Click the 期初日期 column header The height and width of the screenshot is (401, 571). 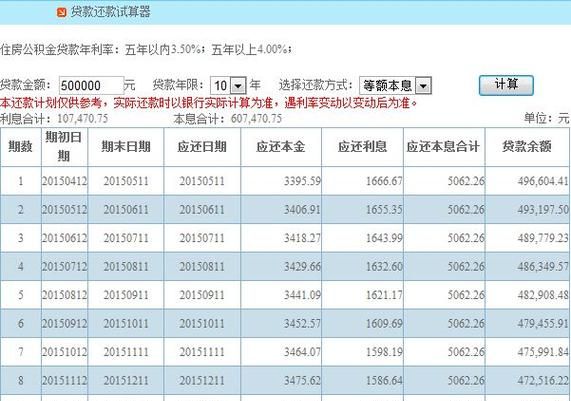pos(64,146)
